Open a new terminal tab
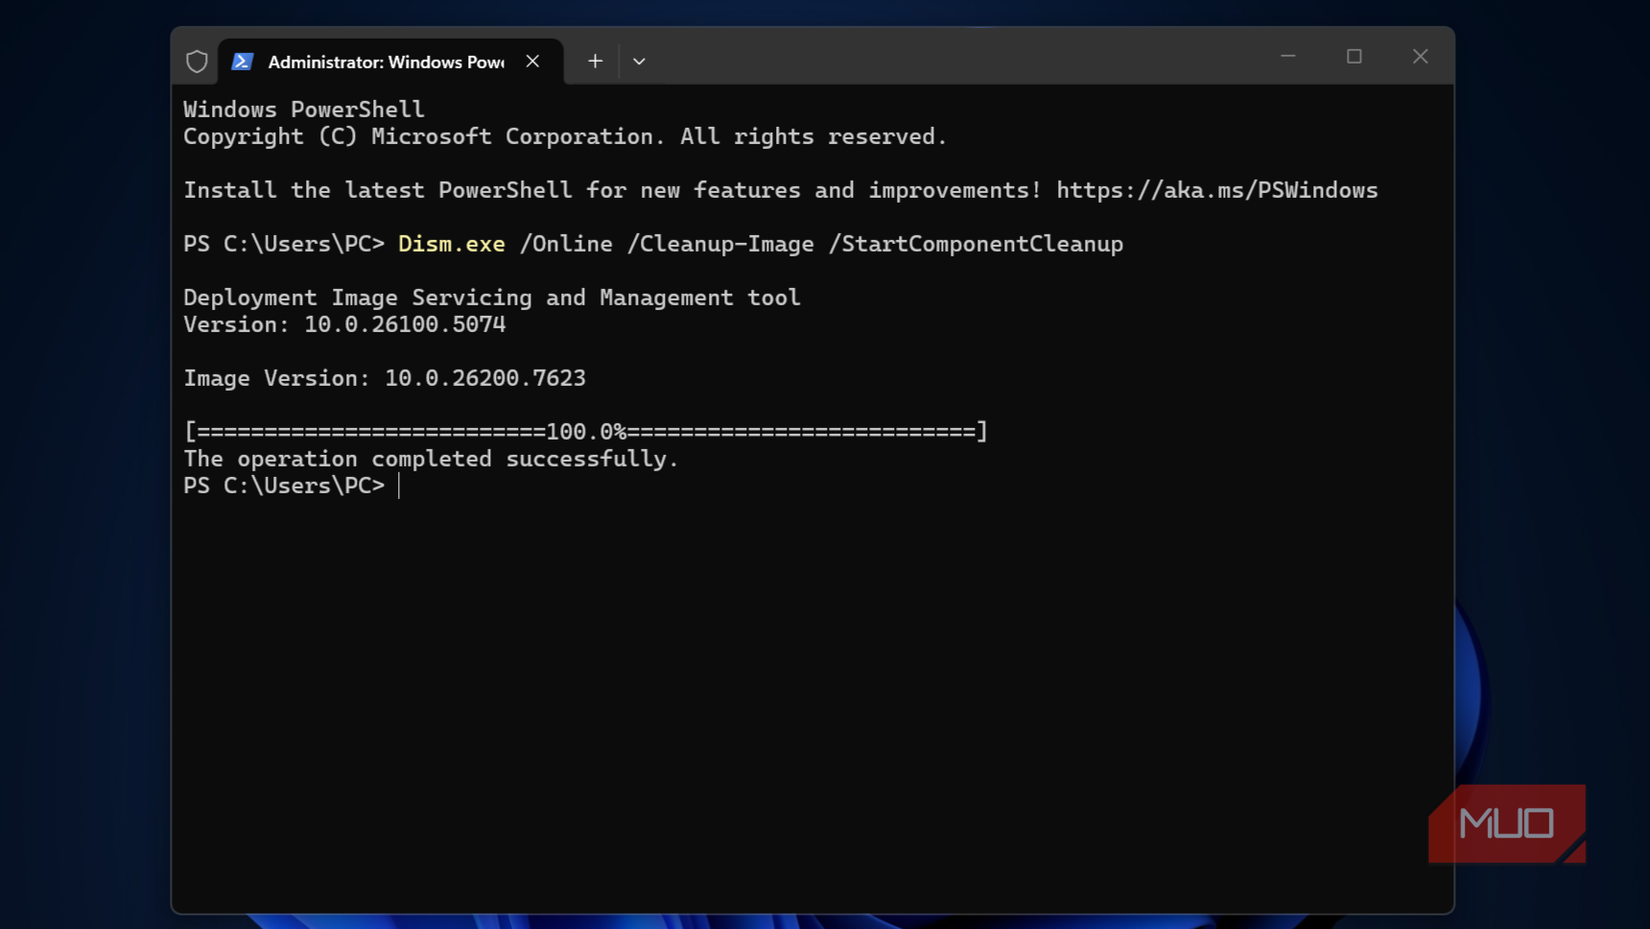 (x=595, y=62)
